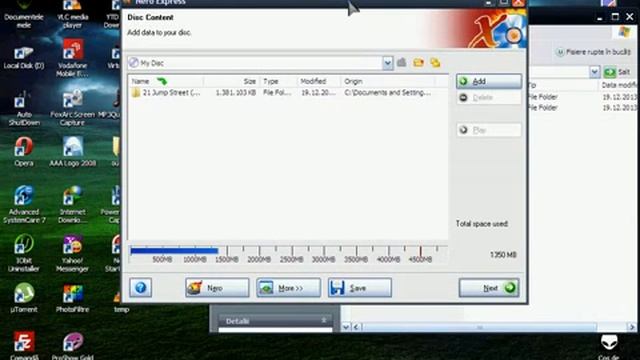Click Fișiere rupte în bucăți link in Explorer
640x360 pixels.
[594, 52]
